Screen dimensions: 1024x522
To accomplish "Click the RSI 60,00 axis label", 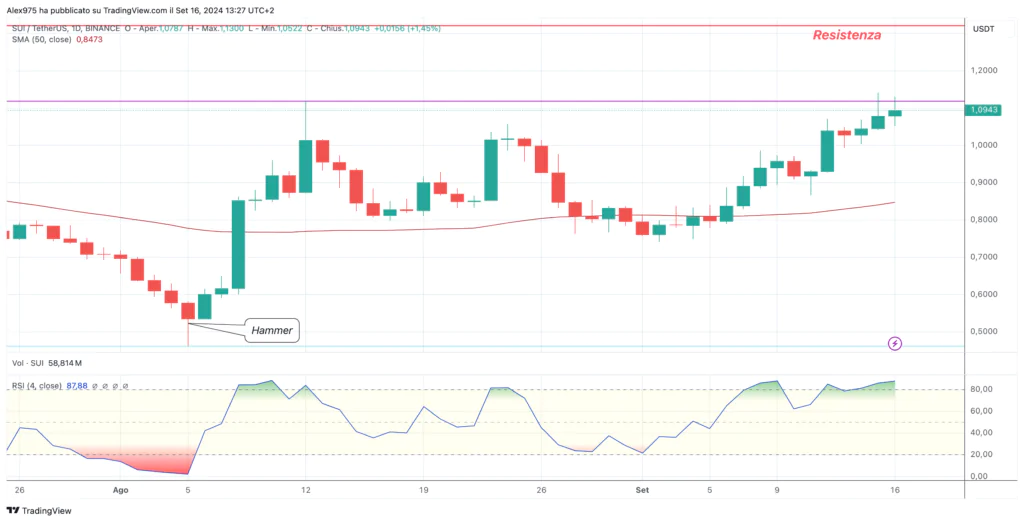I will pyautogui.click(x=982, y=411).
